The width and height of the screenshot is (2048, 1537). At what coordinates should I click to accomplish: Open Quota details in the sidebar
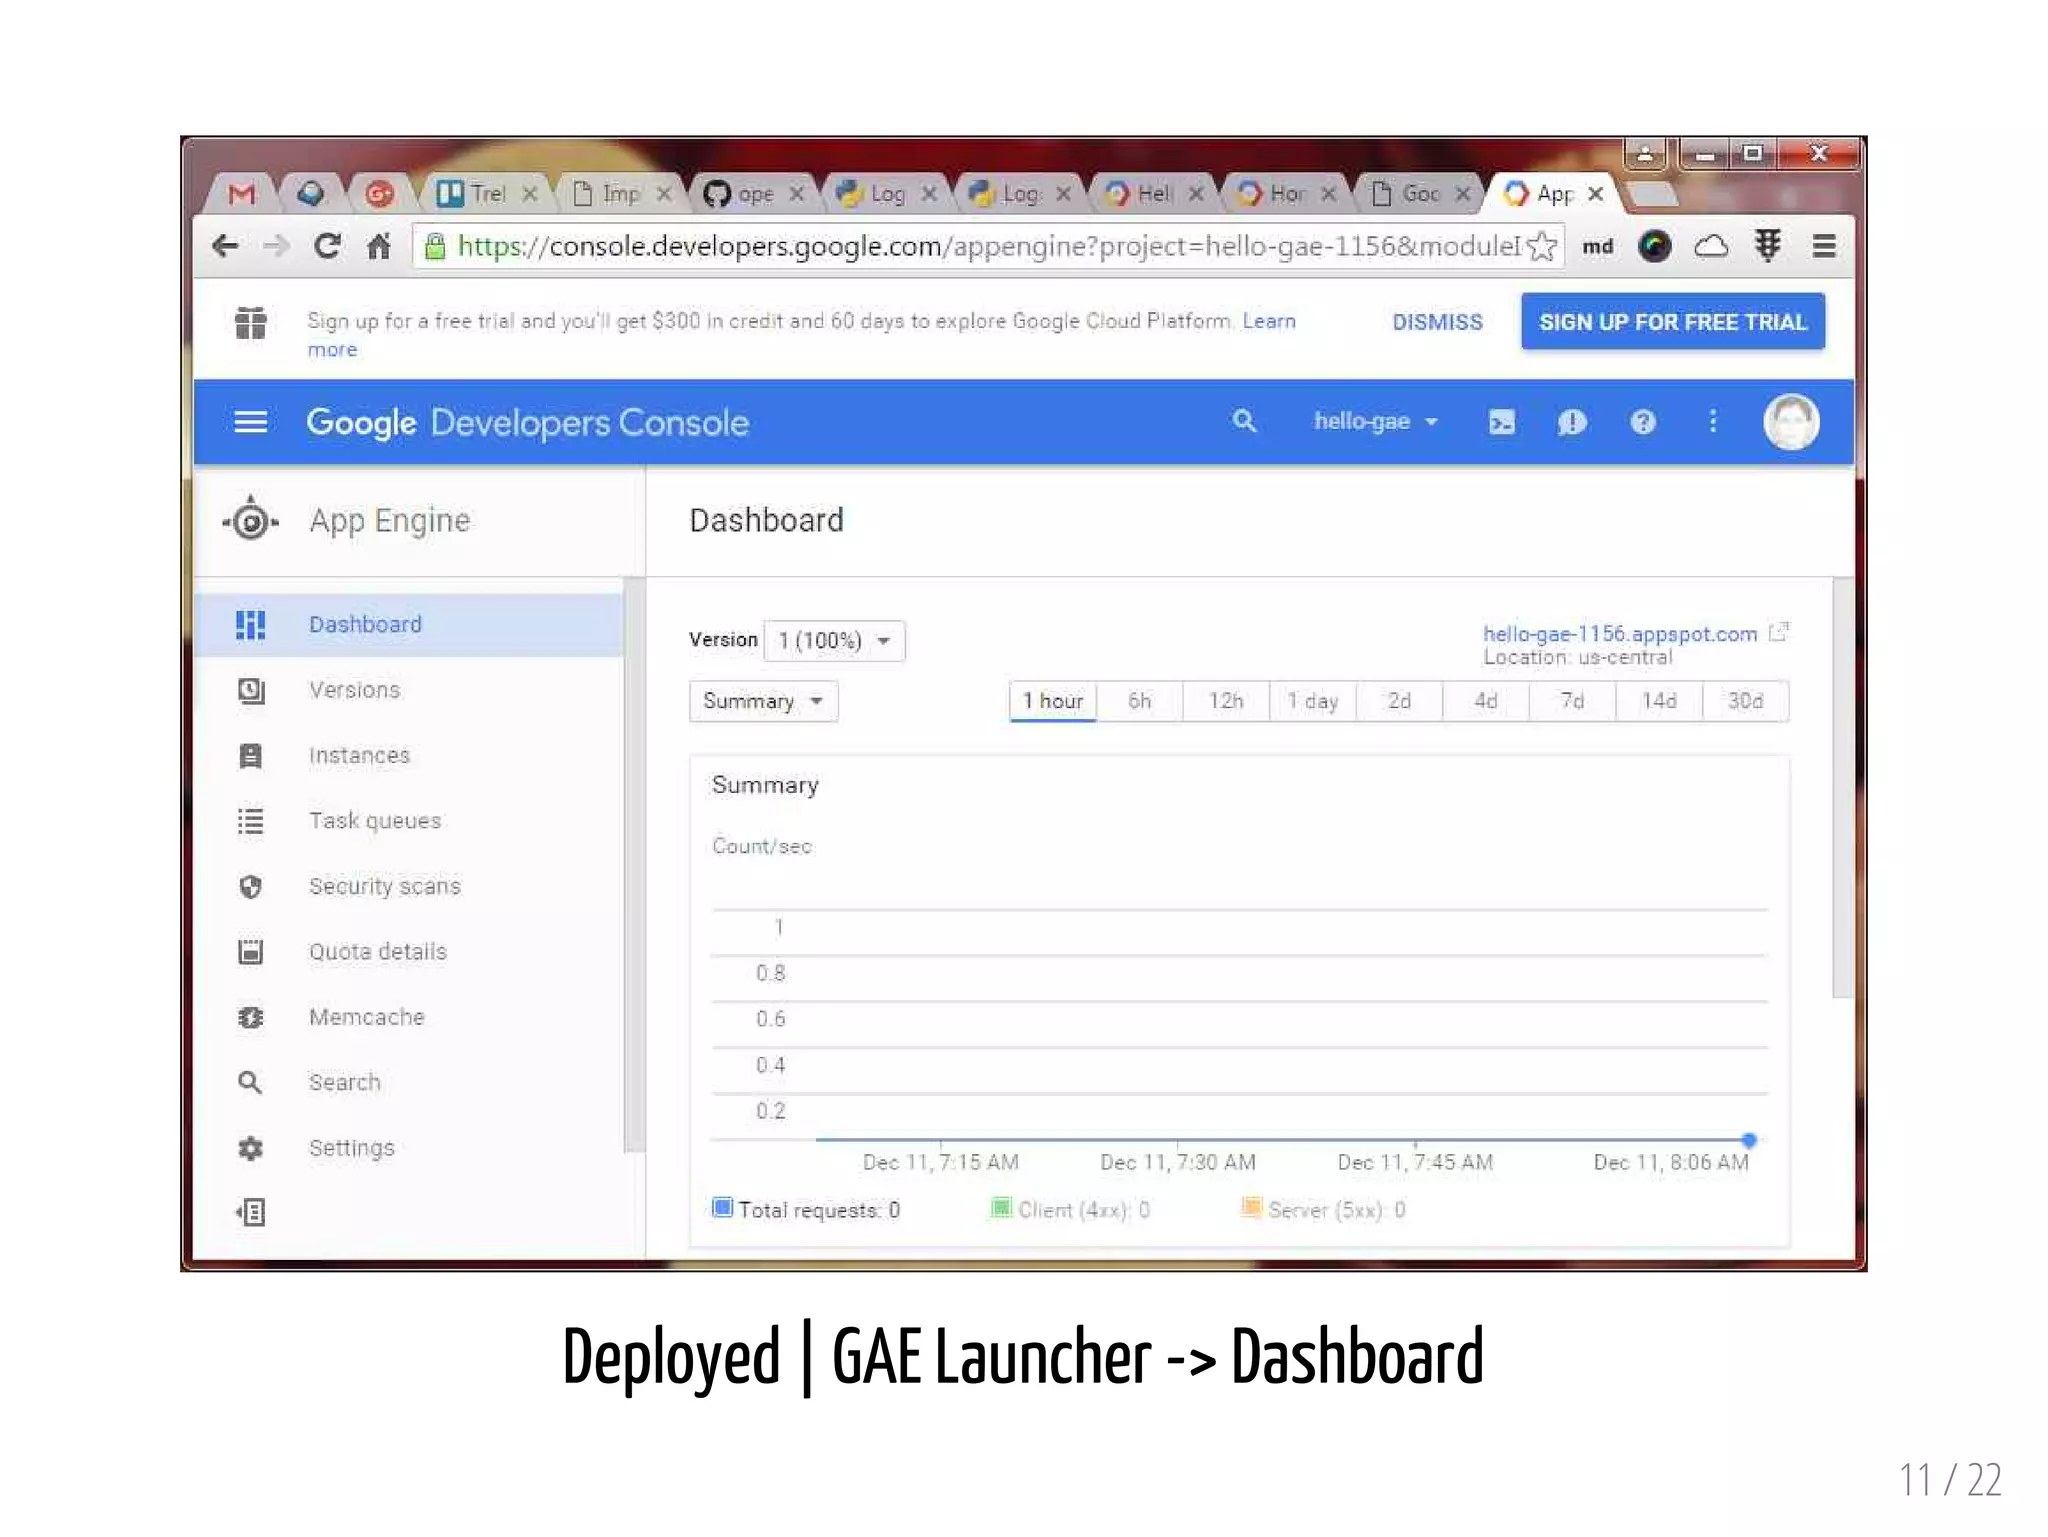point(408,952)
